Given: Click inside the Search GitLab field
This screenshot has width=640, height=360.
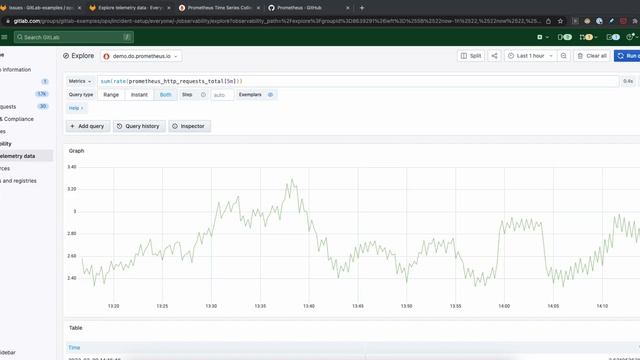Looking at the screenshot, I should [x=74, y=37].
